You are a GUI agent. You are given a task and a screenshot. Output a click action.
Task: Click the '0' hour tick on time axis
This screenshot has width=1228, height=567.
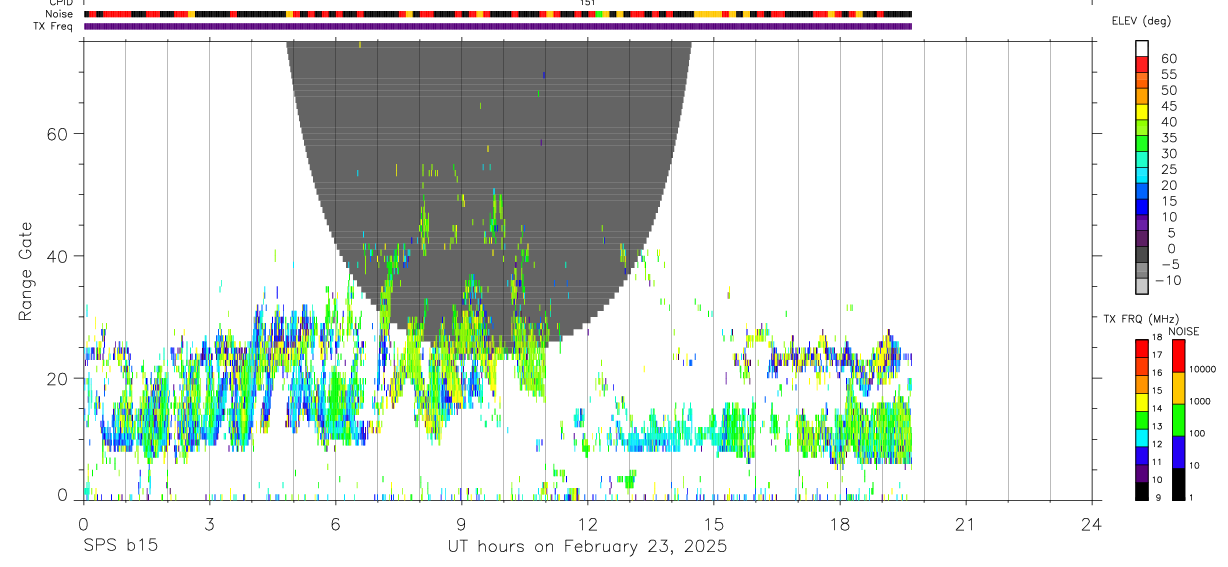point(83,524)
